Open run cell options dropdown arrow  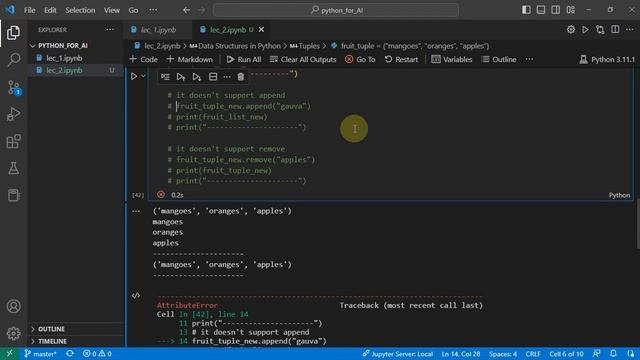coord(143,76)
